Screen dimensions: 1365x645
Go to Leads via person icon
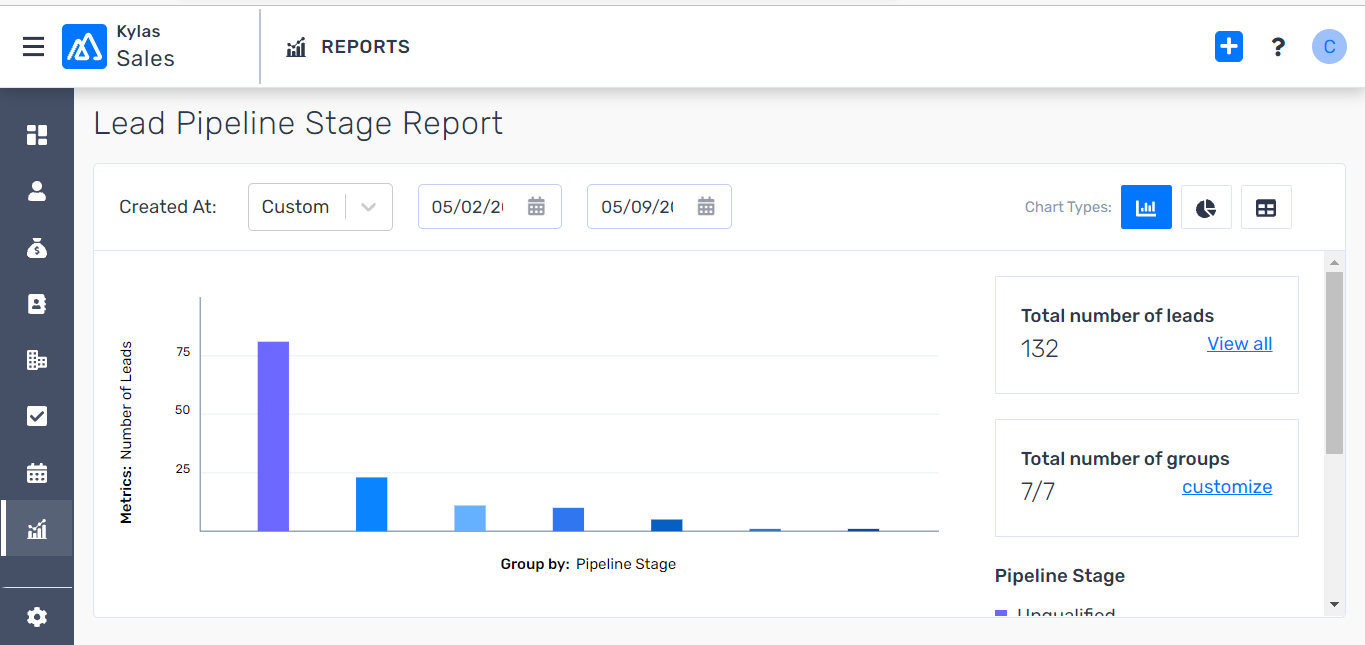point(37,191)
